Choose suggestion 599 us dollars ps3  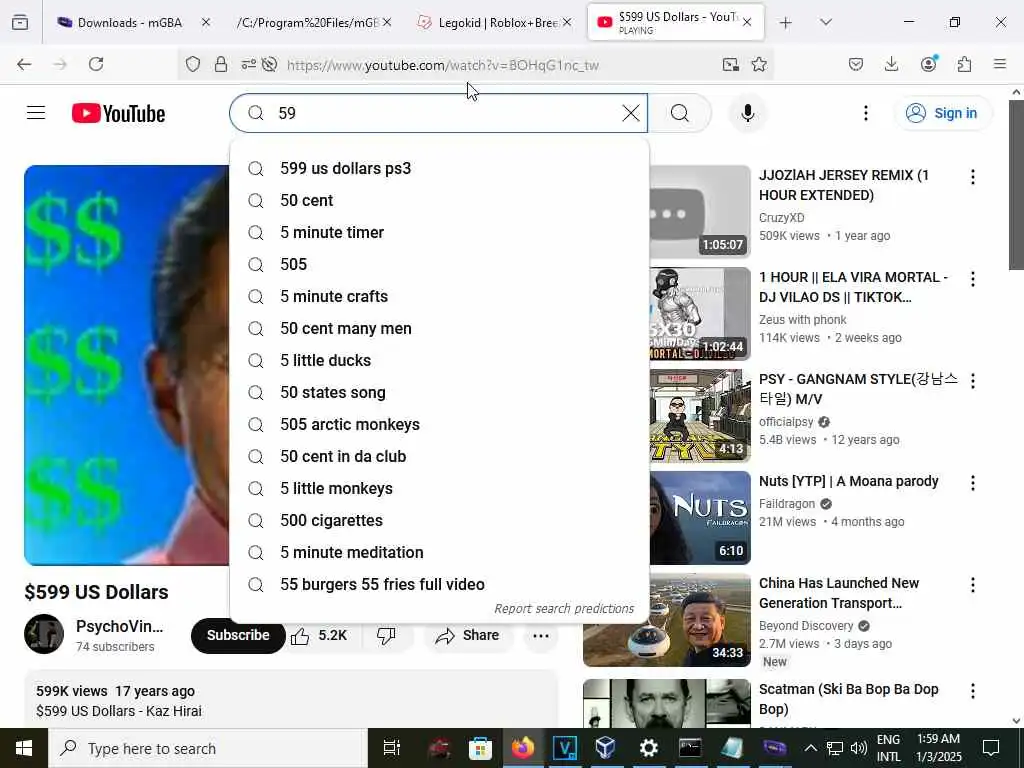click(440, 168)
